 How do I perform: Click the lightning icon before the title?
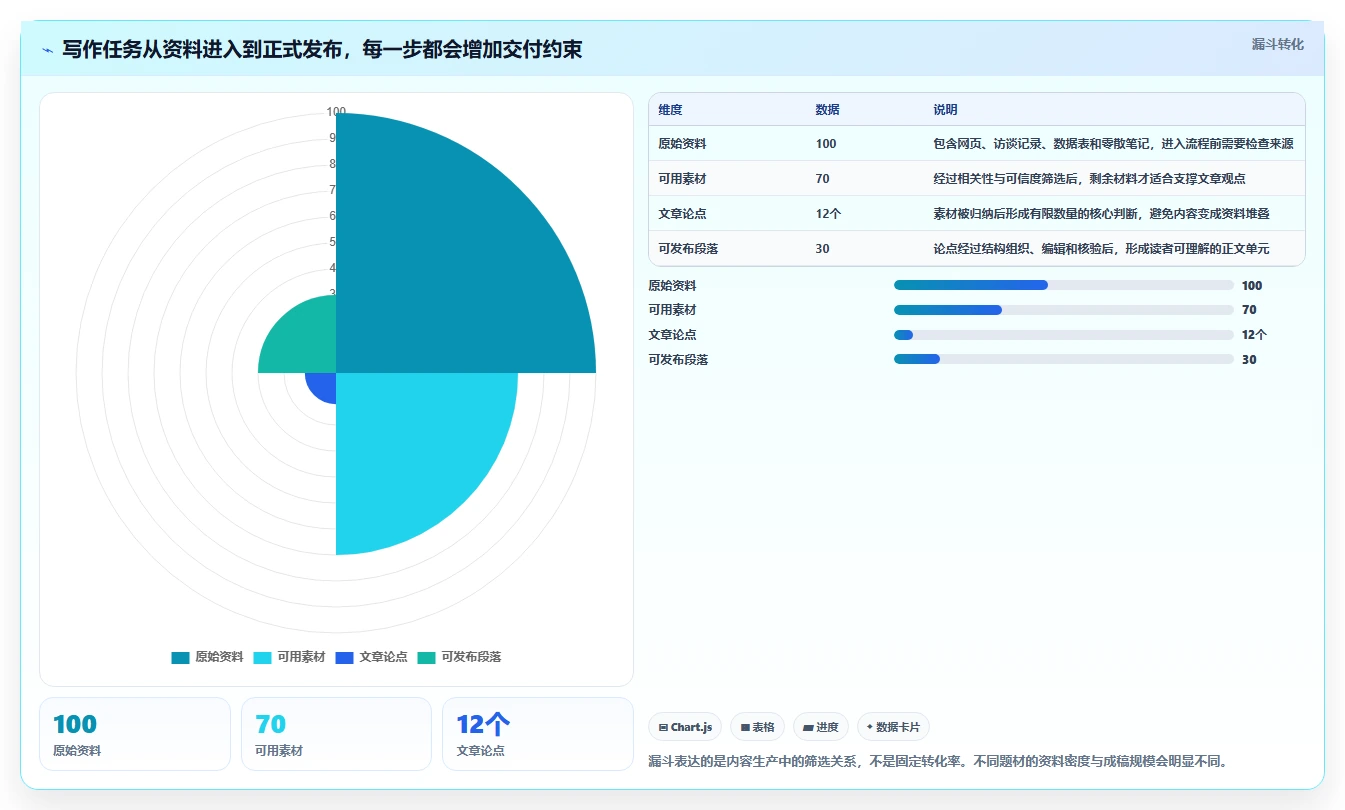tap(48, 50)
